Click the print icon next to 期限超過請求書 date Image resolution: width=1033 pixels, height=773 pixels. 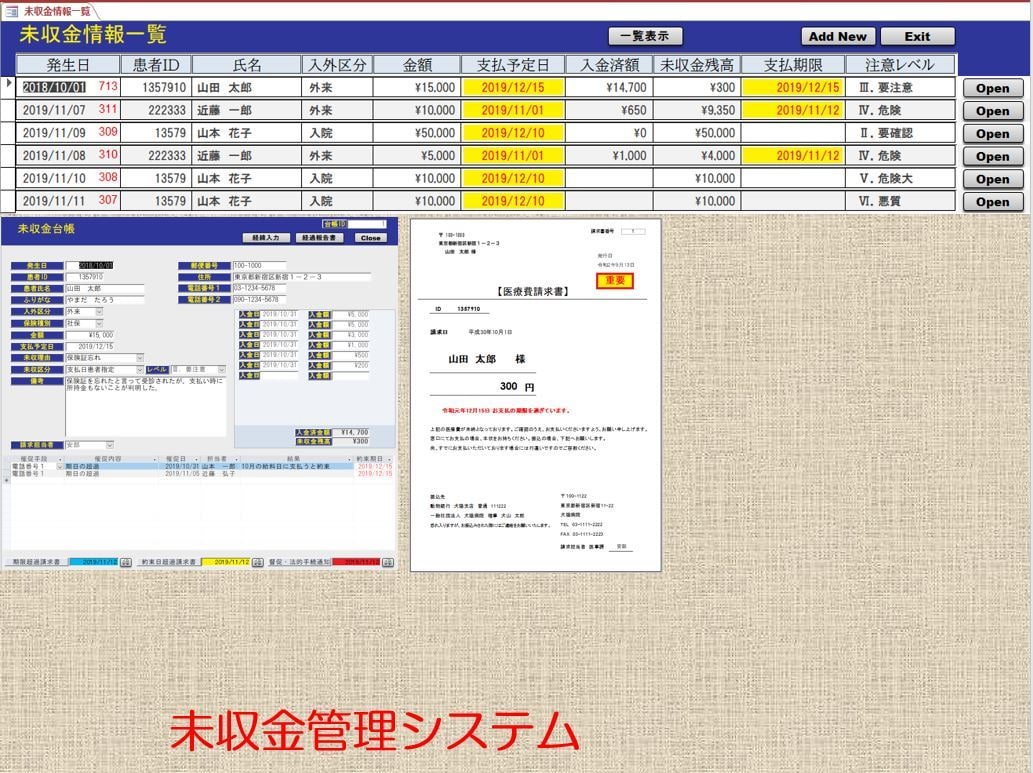(x=126, y=562)
